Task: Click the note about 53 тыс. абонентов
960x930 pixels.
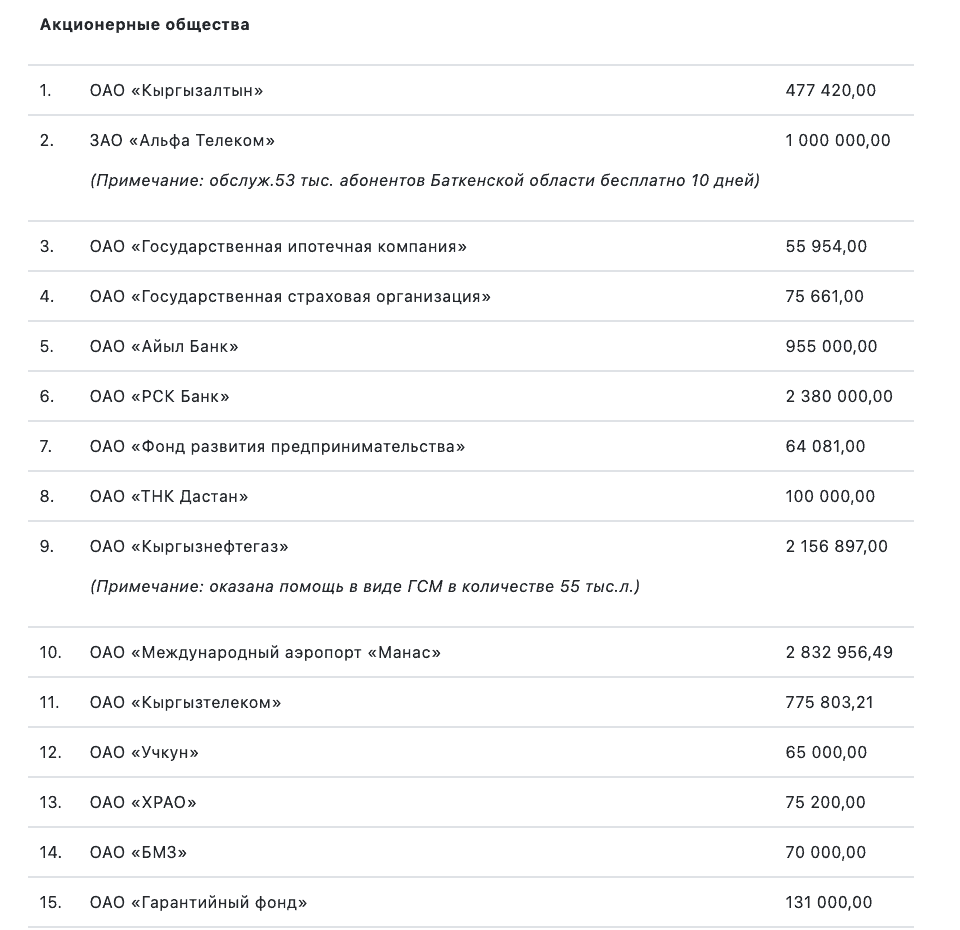Action: [x=425, y=181]
